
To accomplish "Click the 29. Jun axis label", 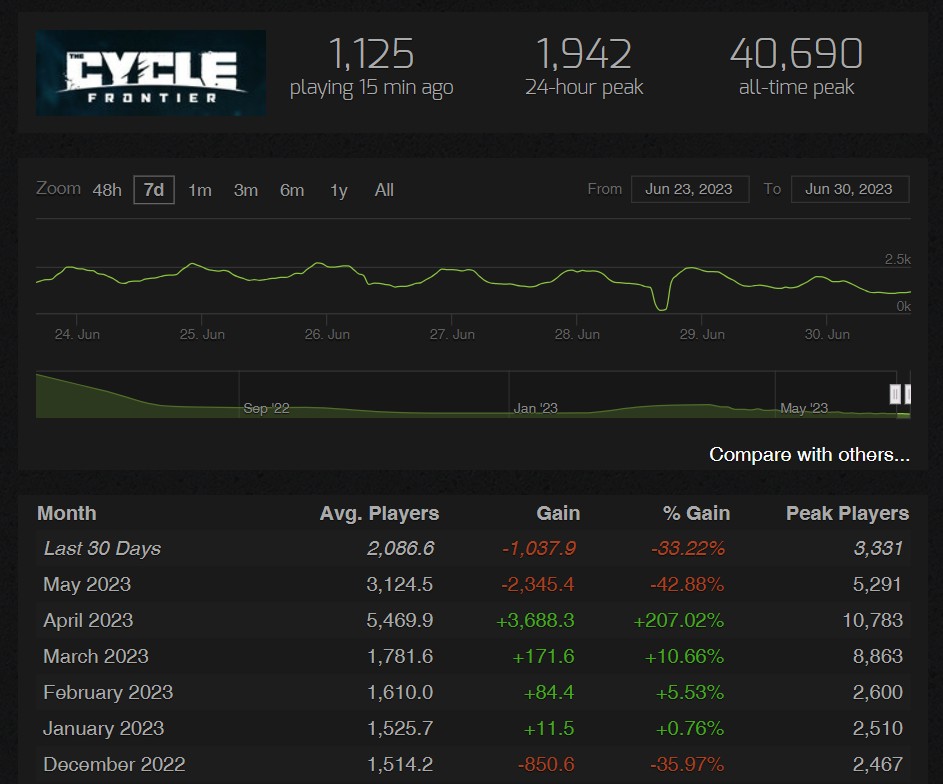I will [x=702, y=334].
